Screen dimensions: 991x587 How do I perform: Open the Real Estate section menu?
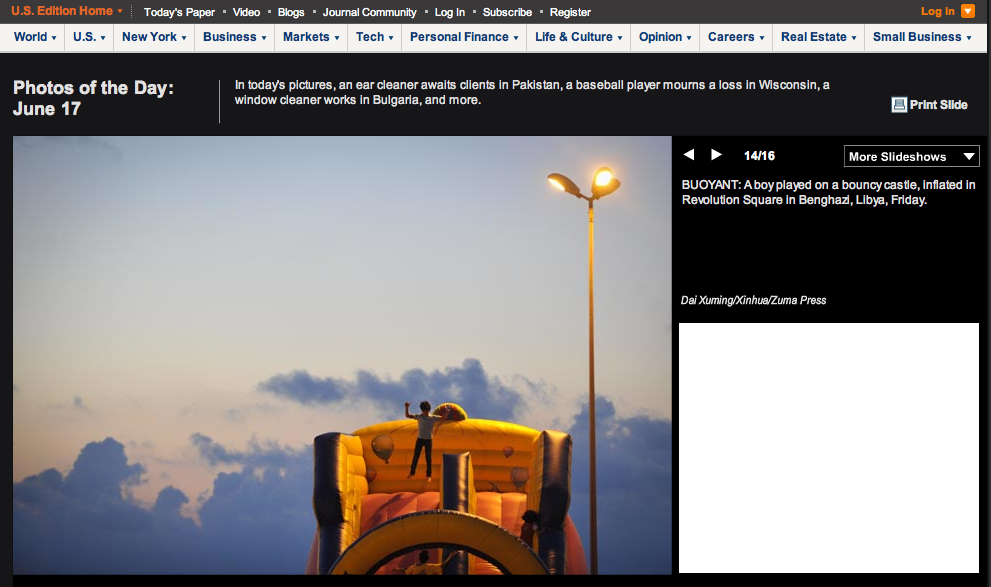pyautogui.click(x=819, y=37)
